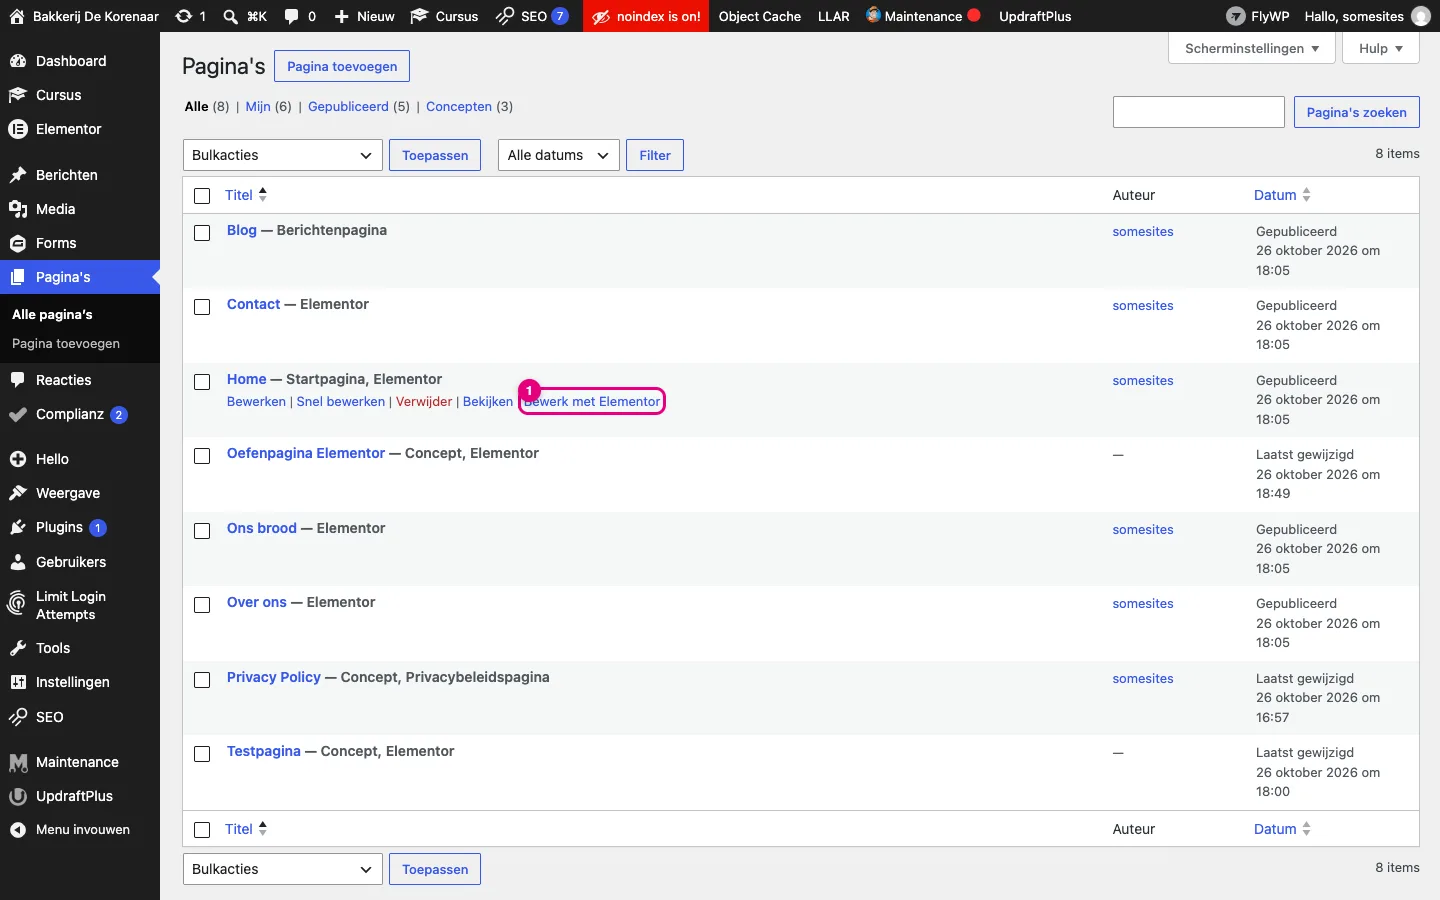1440x900 pixels.
Task: Sort by Titel in header row
Action: [246, 195]
